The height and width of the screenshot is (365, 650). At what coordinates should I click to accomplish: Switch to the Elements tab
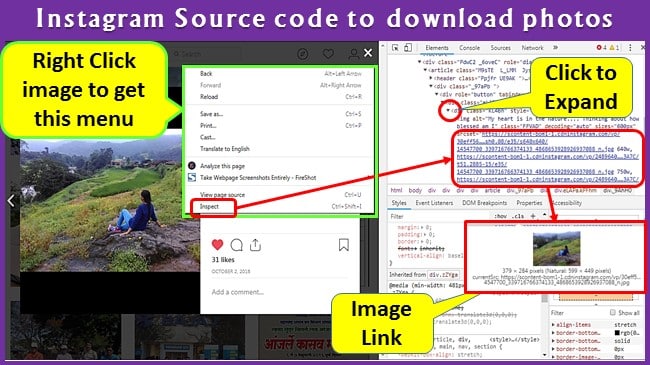pos(437,48)
